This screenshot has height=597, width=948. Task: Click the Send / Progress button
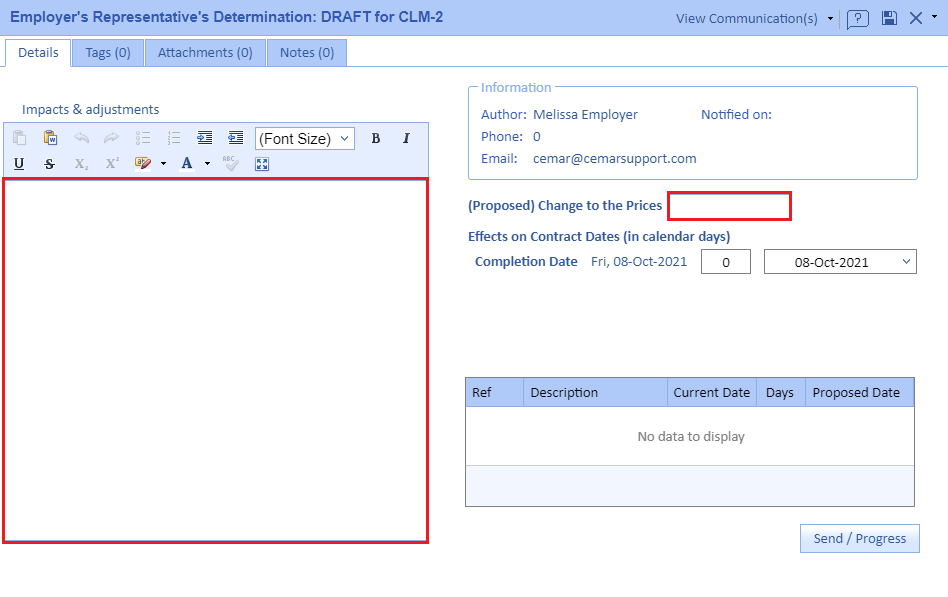(859, 538)
